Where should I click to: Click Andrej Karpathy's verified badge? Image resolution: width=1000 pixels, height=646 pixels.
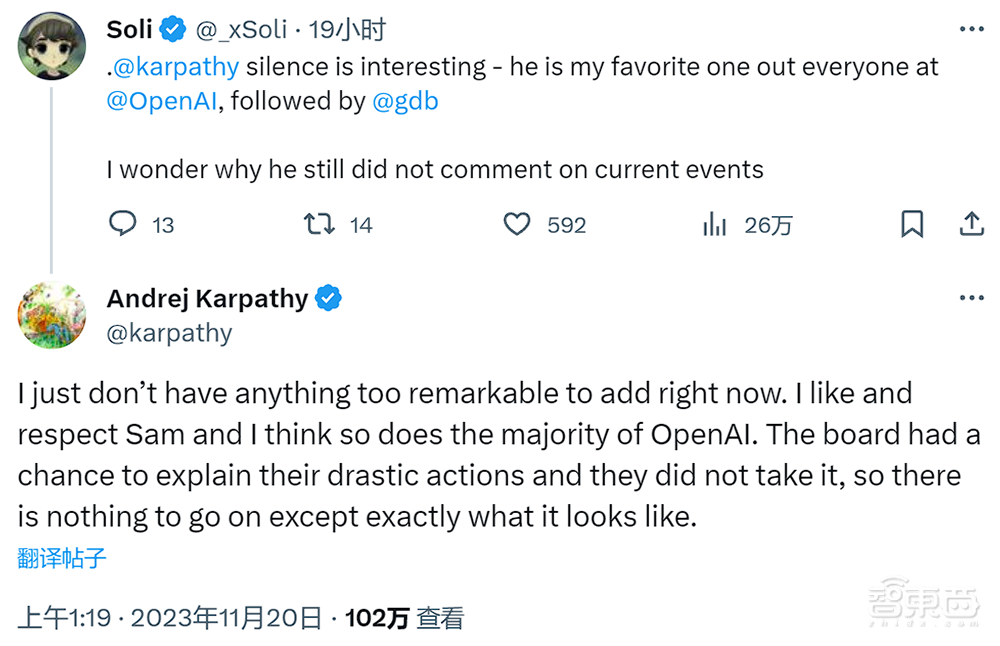click(329, 298)
